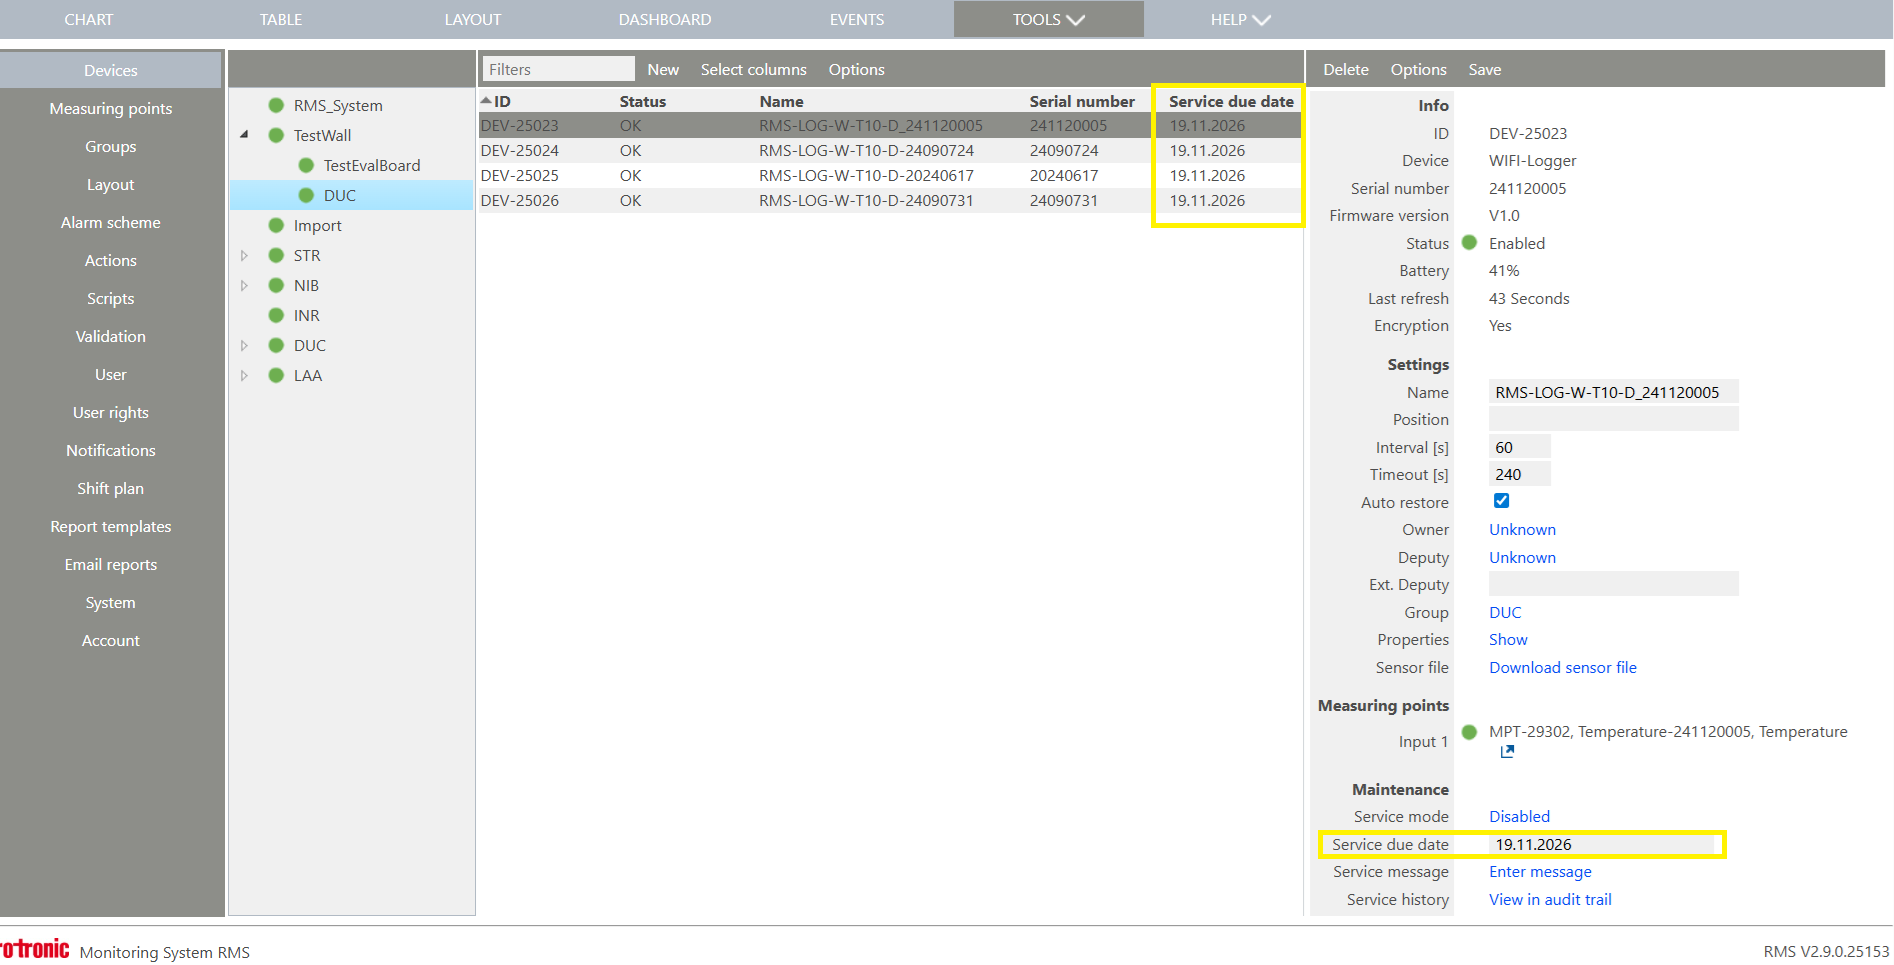The image size is (1894, 965).
Task: Click the green status dot next to Enabled
Action: (x=1468, y=242)
